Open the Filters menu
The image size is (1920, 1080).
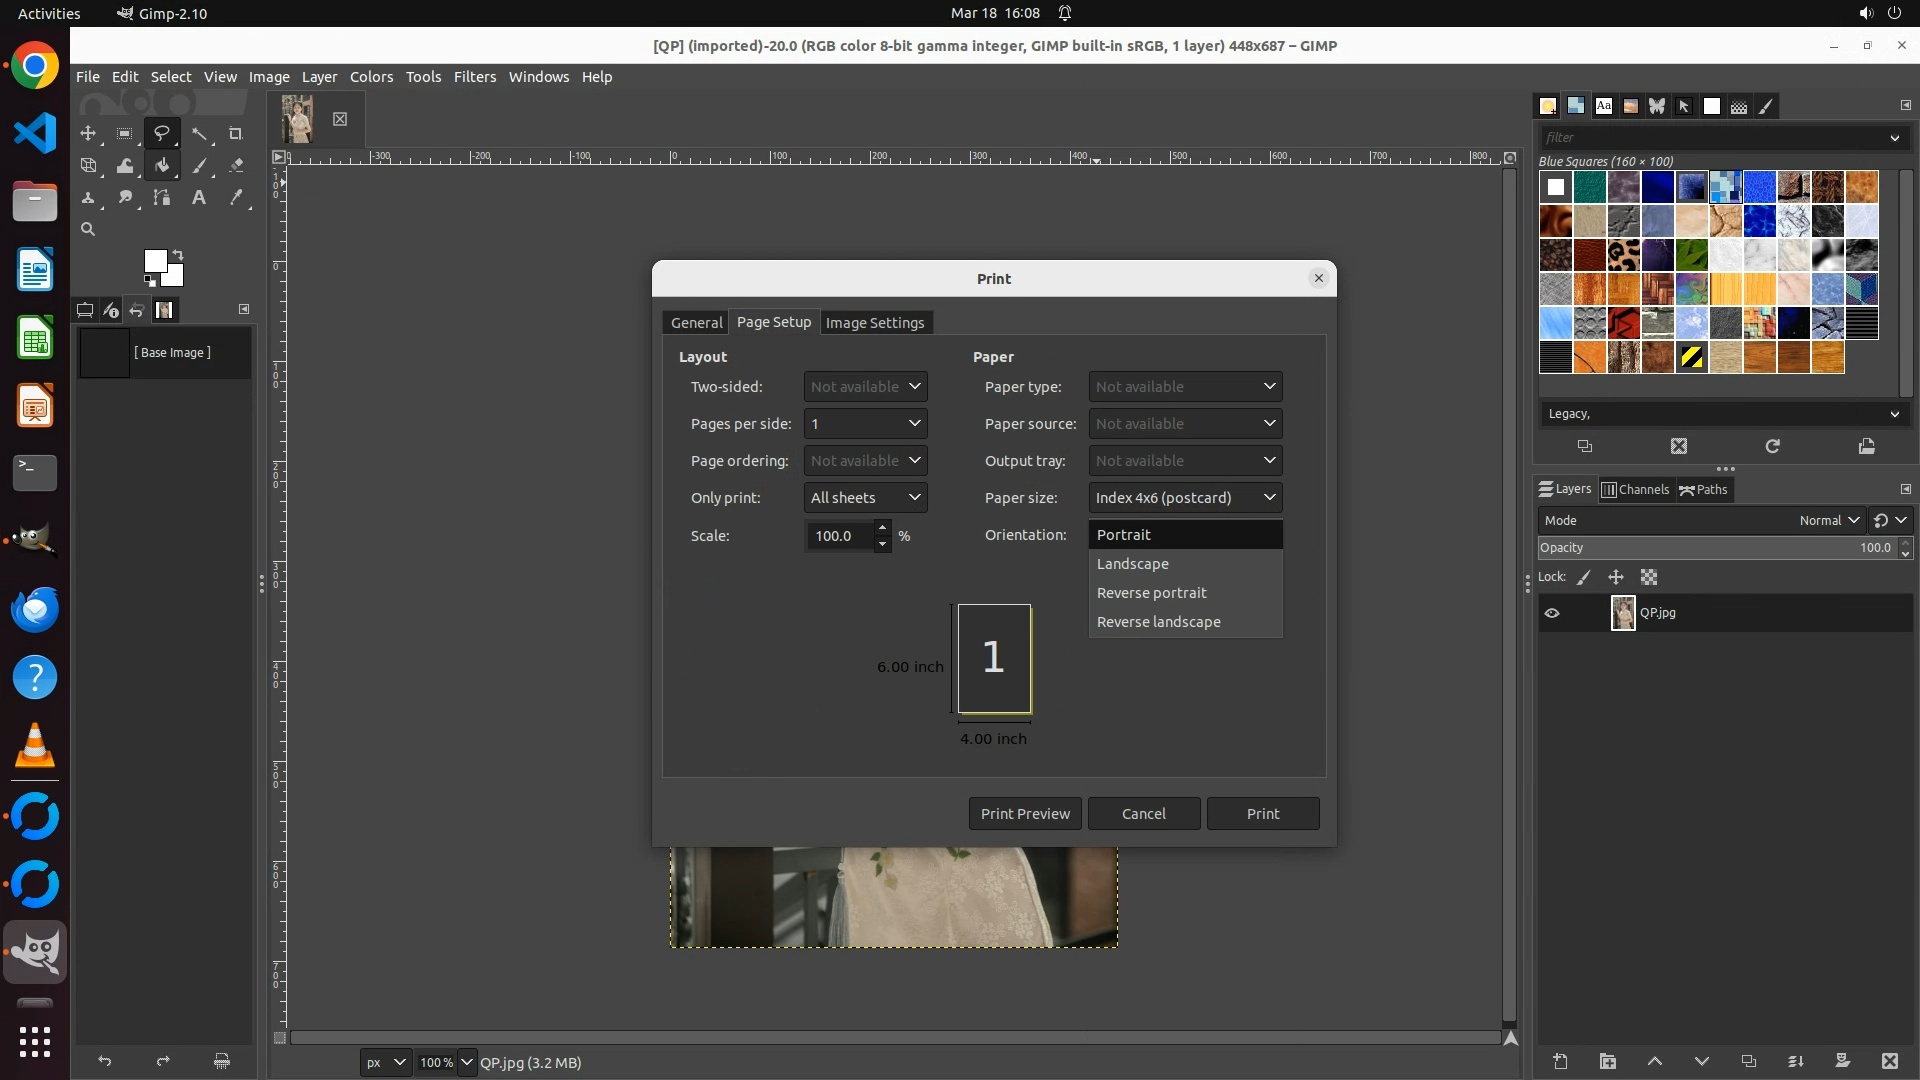tap(474, 77)
